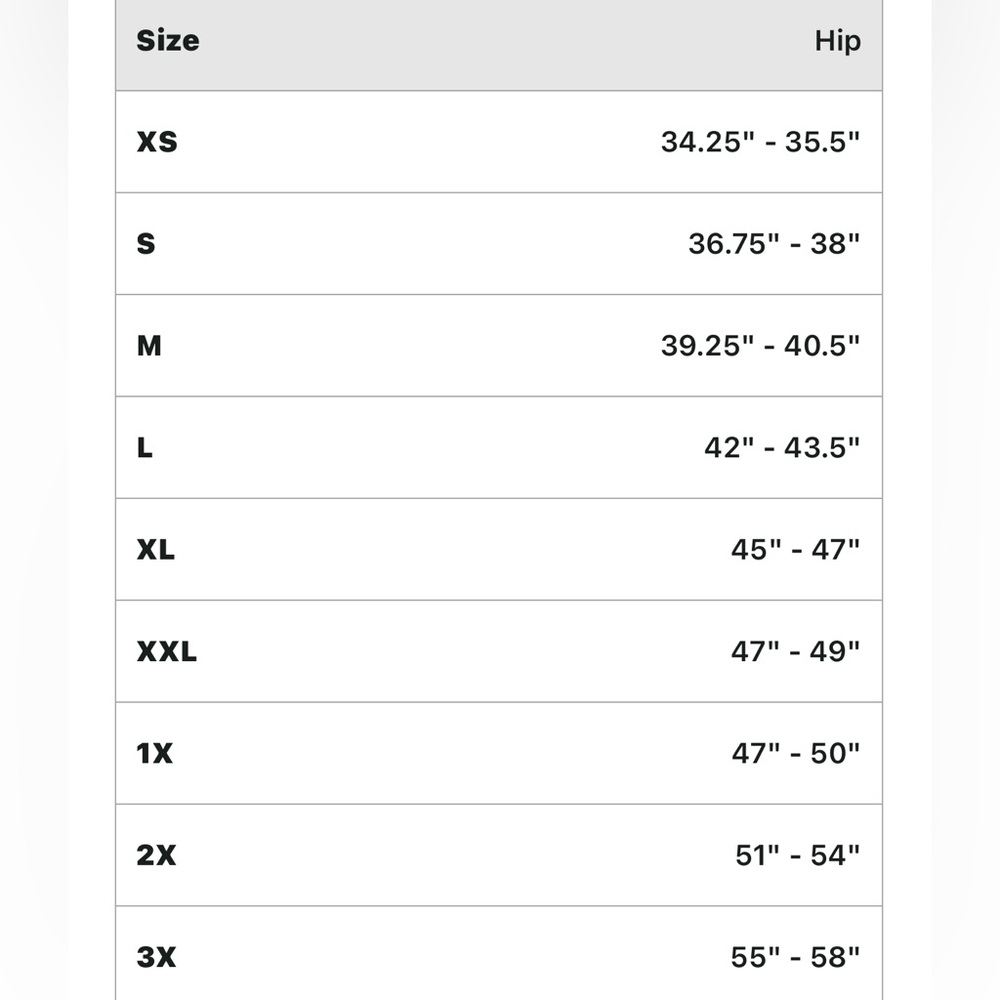Image resolution: width=1000 pixels, height=1000 pixels.
Task: Select the XL size label
Action: point(155,550)
